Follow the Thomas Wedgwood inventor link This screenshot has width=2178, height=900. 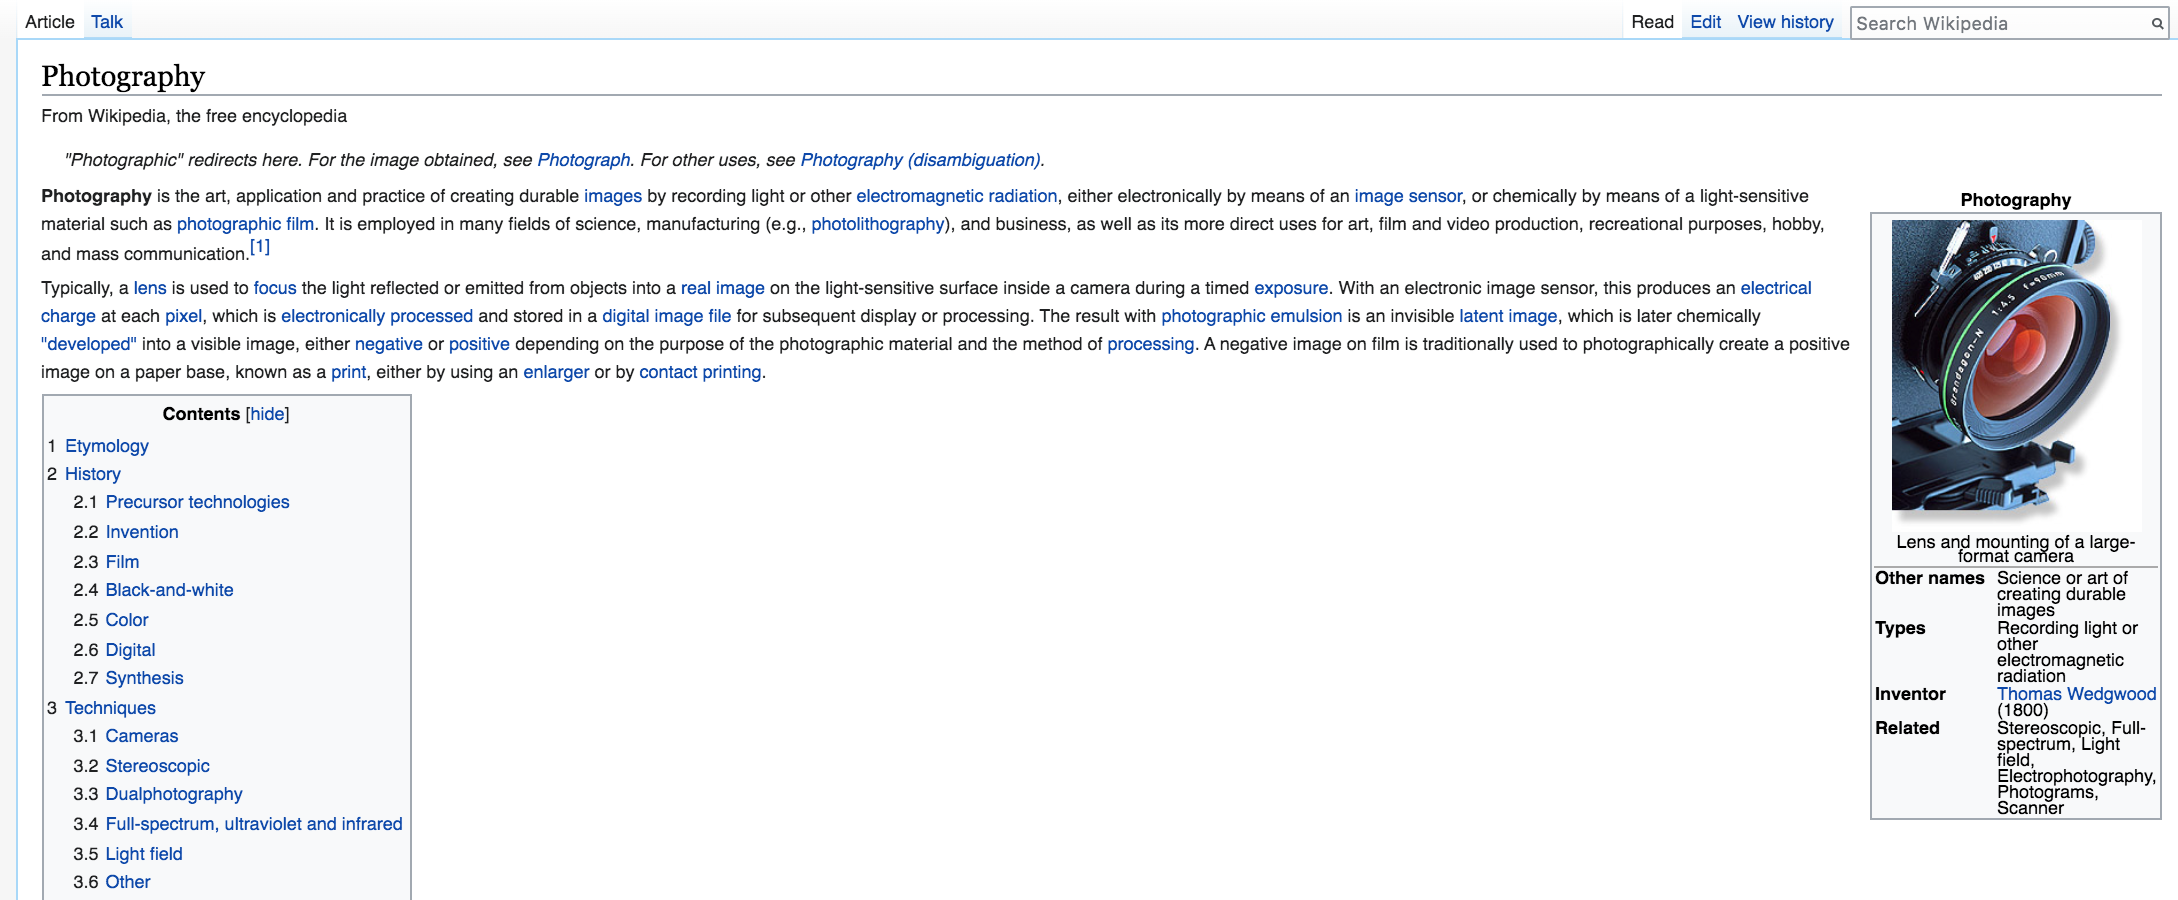[x=2076, y=694]
